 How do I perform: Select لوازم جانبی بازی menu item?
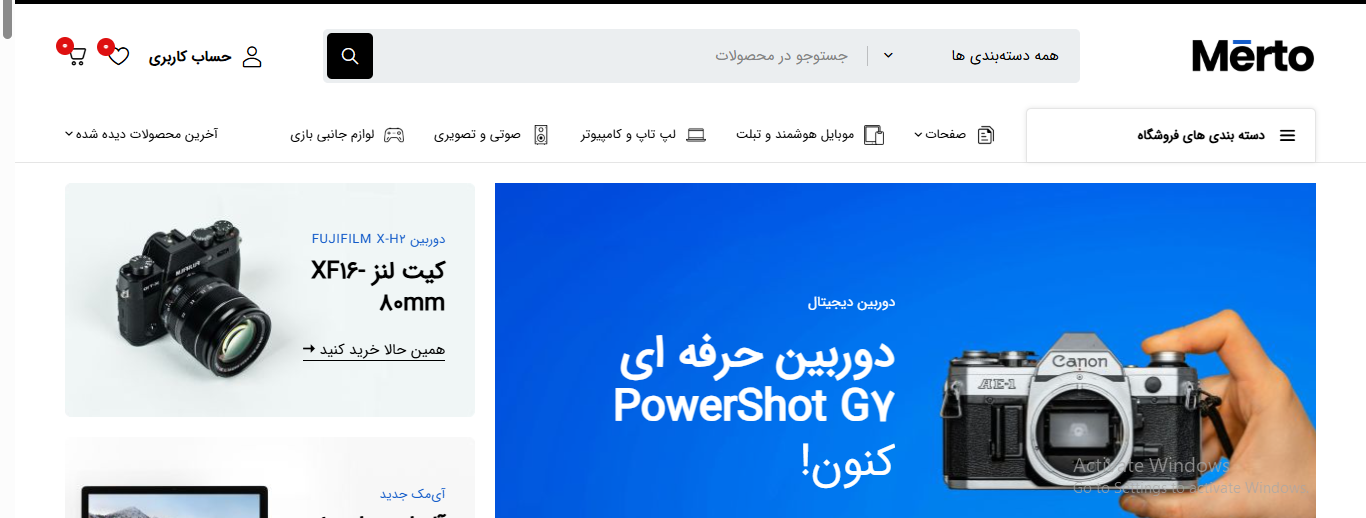pos(332,134)
